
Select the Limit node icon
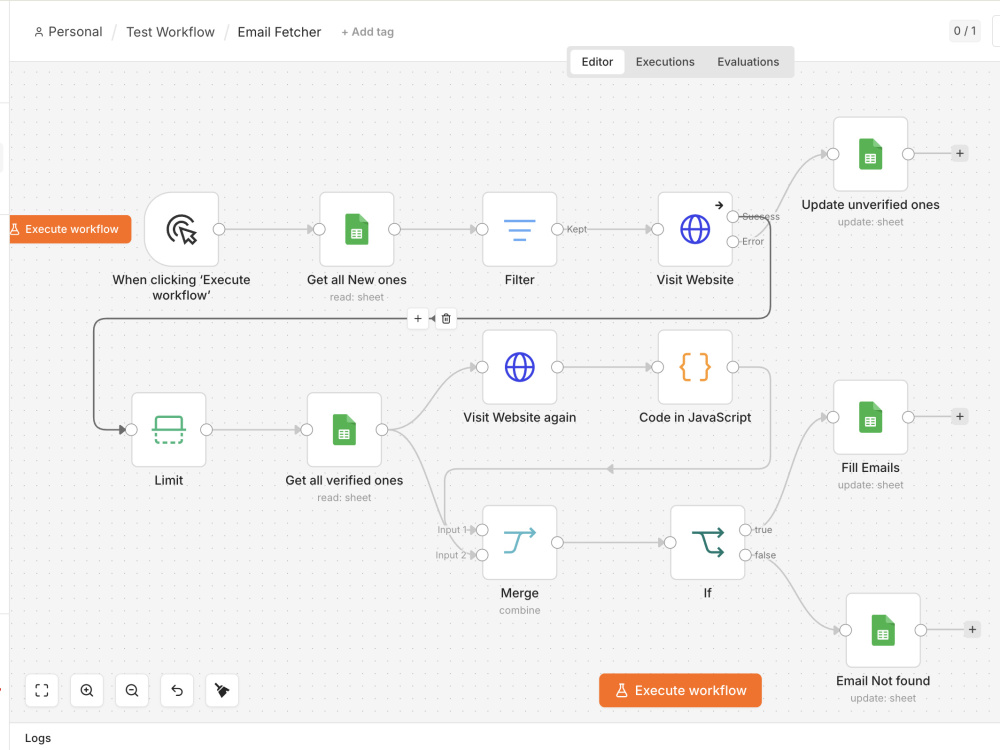point(169,430)
